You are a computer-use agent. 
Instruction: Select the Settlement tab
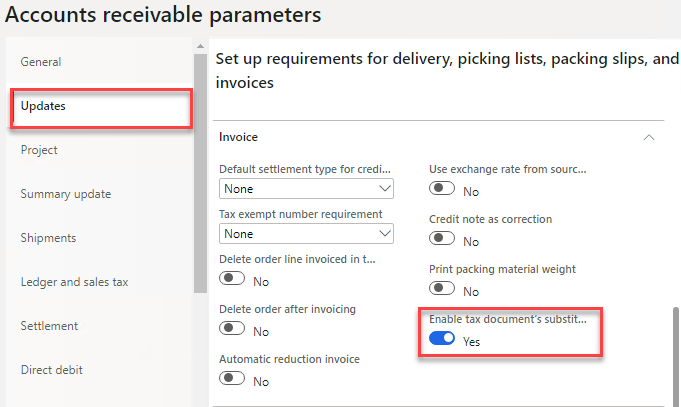pyautogui.click(x=50, y=326)
